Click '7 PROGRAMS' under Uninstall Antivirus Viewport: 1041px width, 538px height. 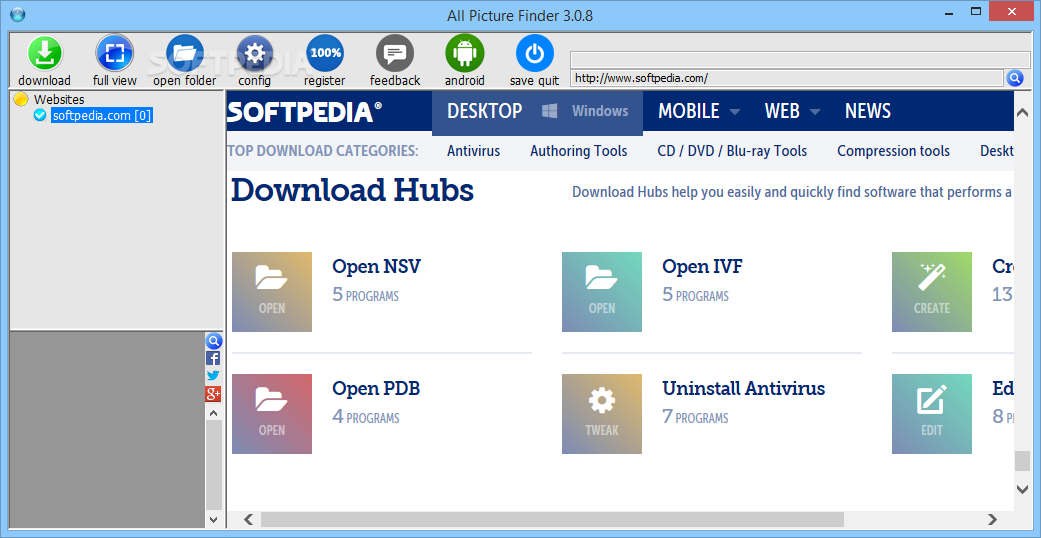click(x=695, y=417)
